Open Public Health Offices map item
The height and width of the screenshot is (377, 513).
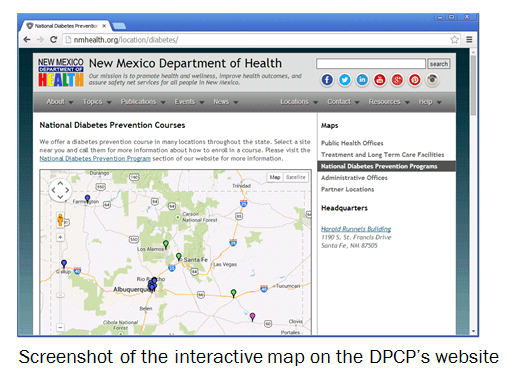coord(352,143)
